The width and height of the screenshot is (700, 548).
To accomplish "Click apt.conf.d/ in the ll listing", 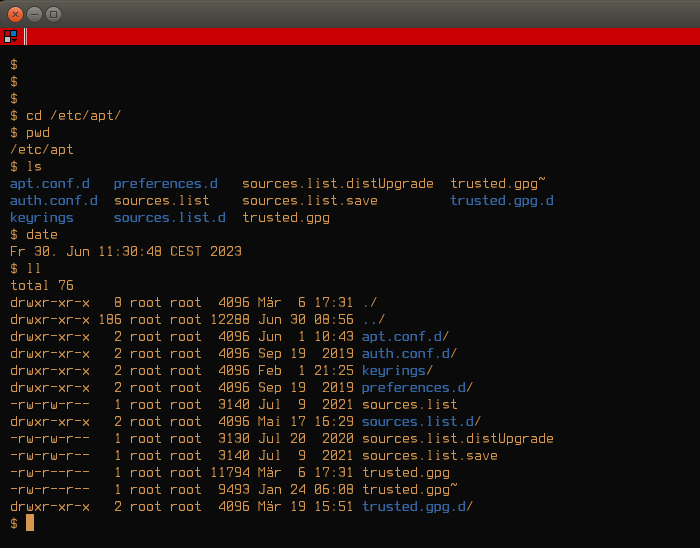I will (405, 336).
